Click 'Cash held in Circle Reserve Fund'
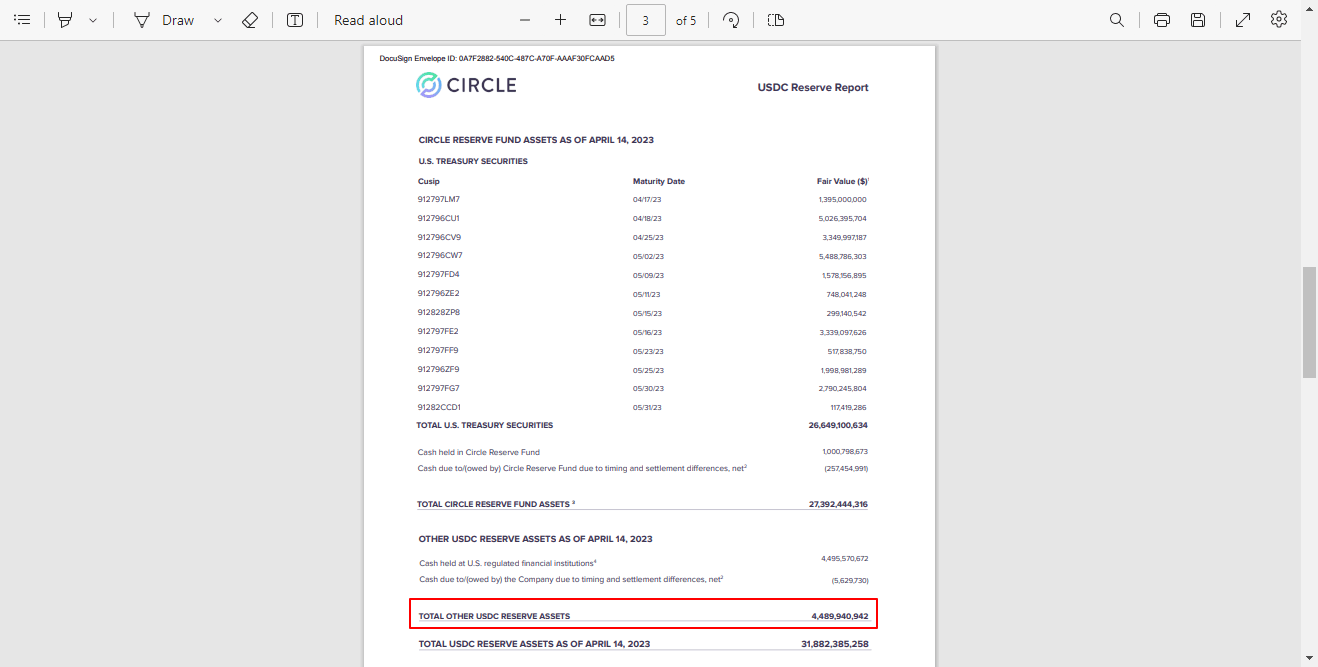 pos(479,452)
